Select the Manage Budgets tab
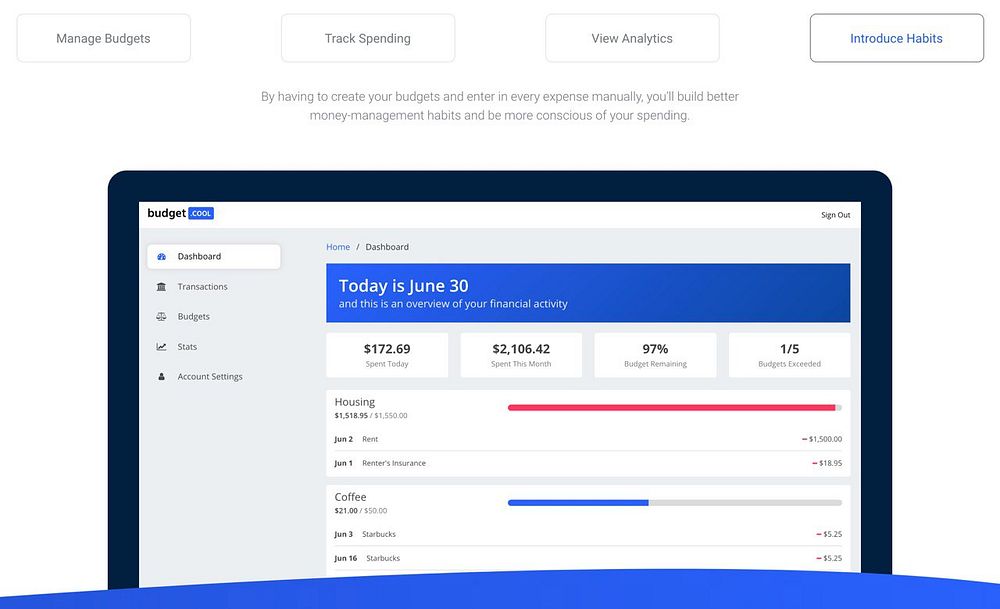Image resolution: width=1000 pixels, height=609 pixels. pyautogui.click(x=103, y=38)
